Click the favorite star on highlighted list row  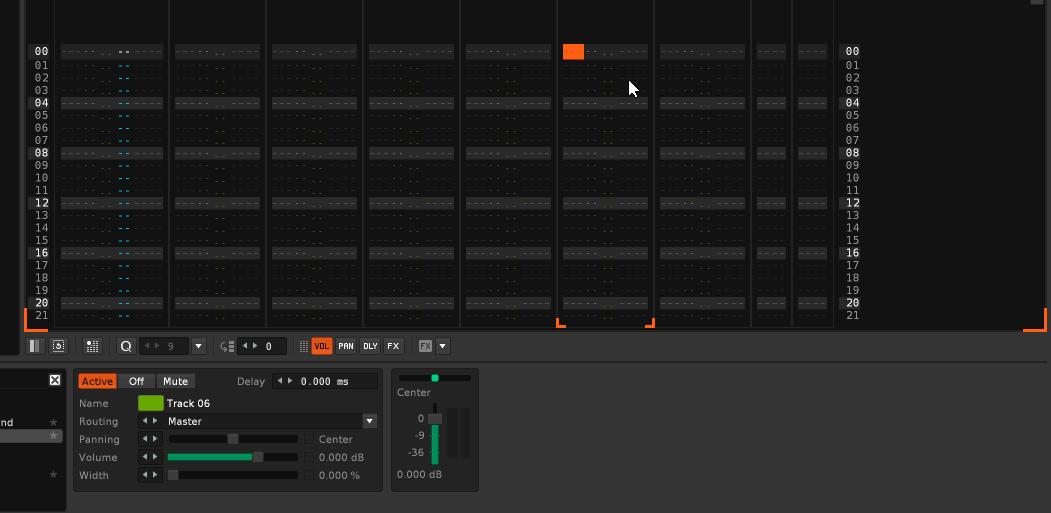(x=54, y=436)
